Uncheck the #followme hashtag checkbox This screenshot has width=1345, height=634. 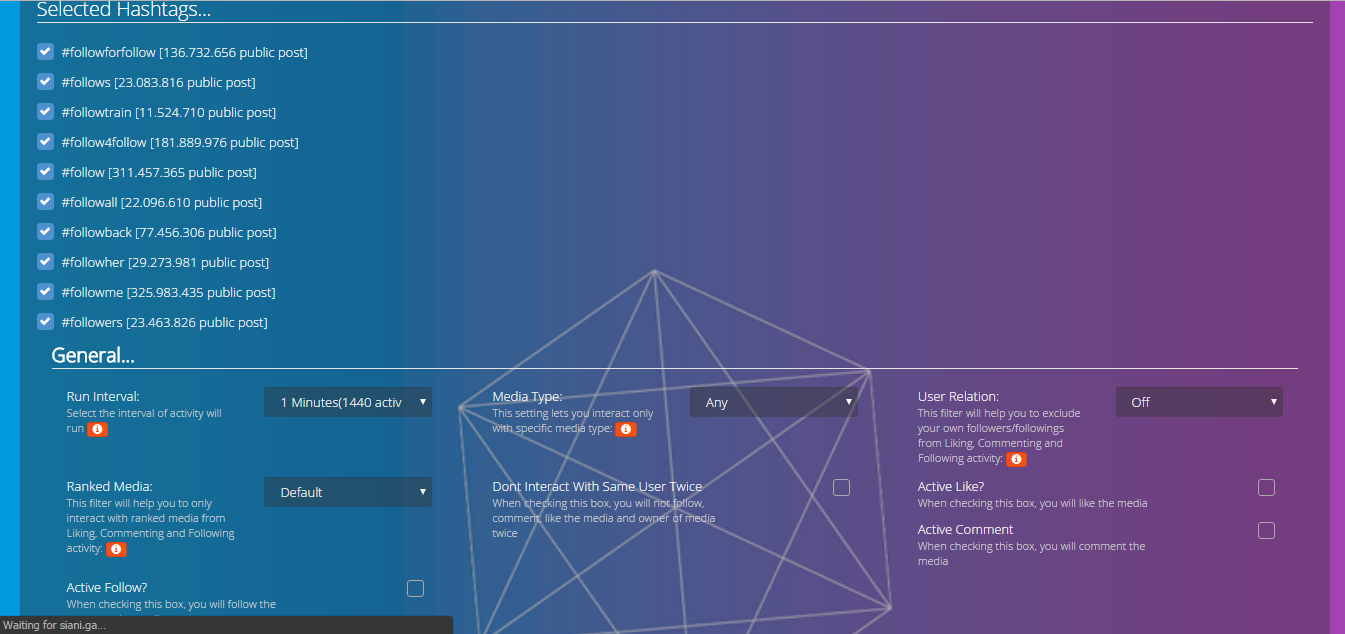(x=45, y=291)
